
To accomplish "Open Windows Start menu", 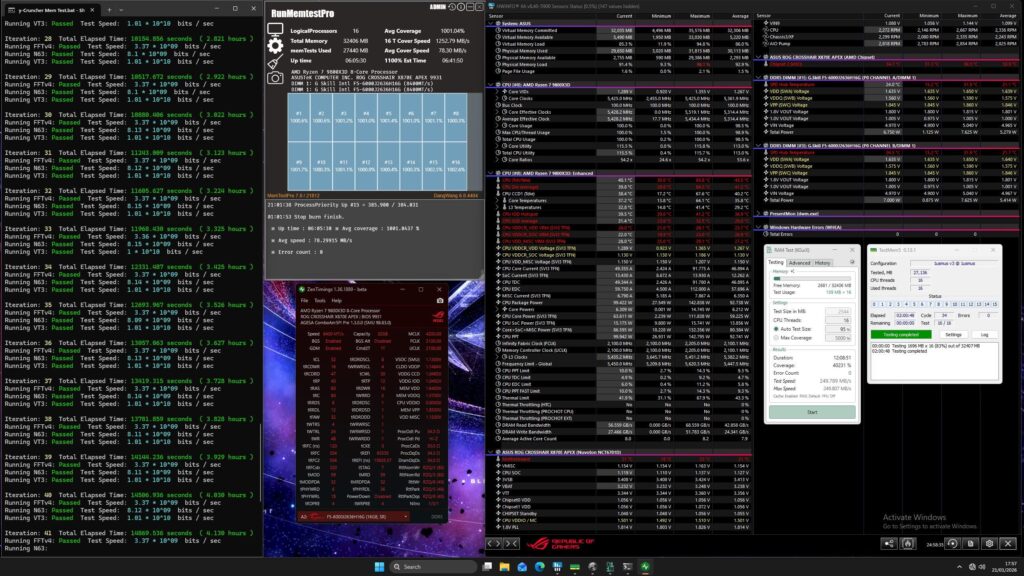I will tap(379, 566).
